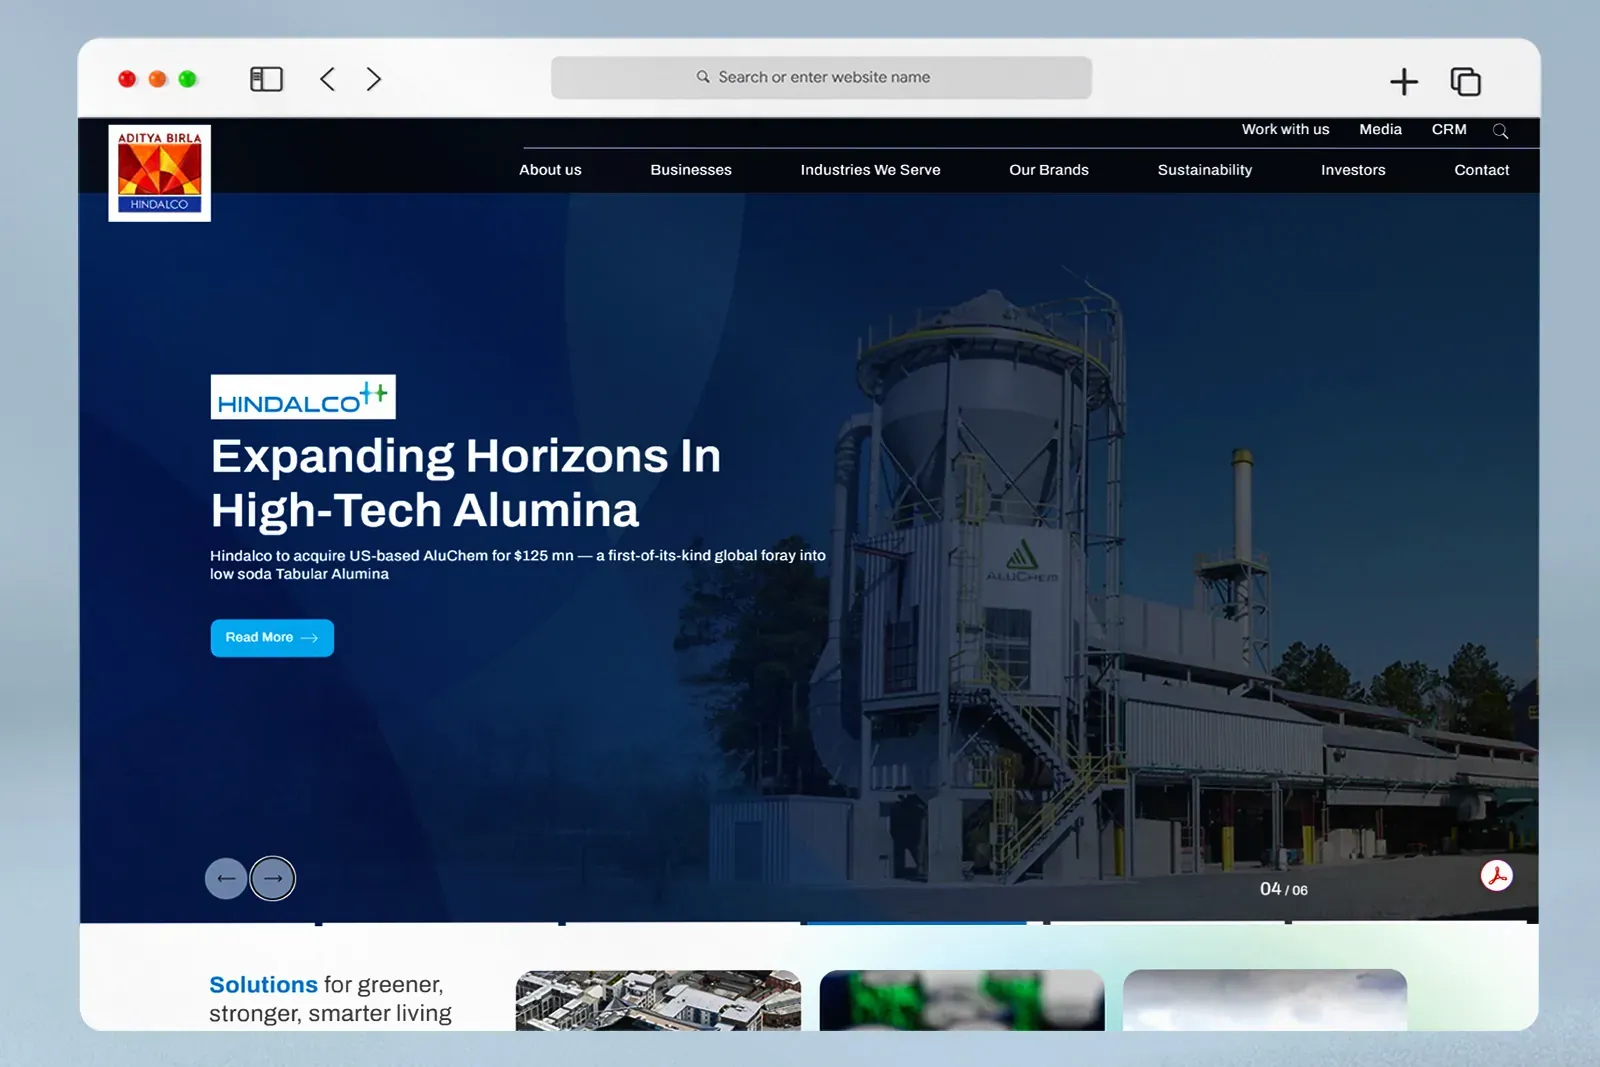Select the active fourth slide progress bar
The height and width of the screenshot is (1067, 1600).
(917, 922)
